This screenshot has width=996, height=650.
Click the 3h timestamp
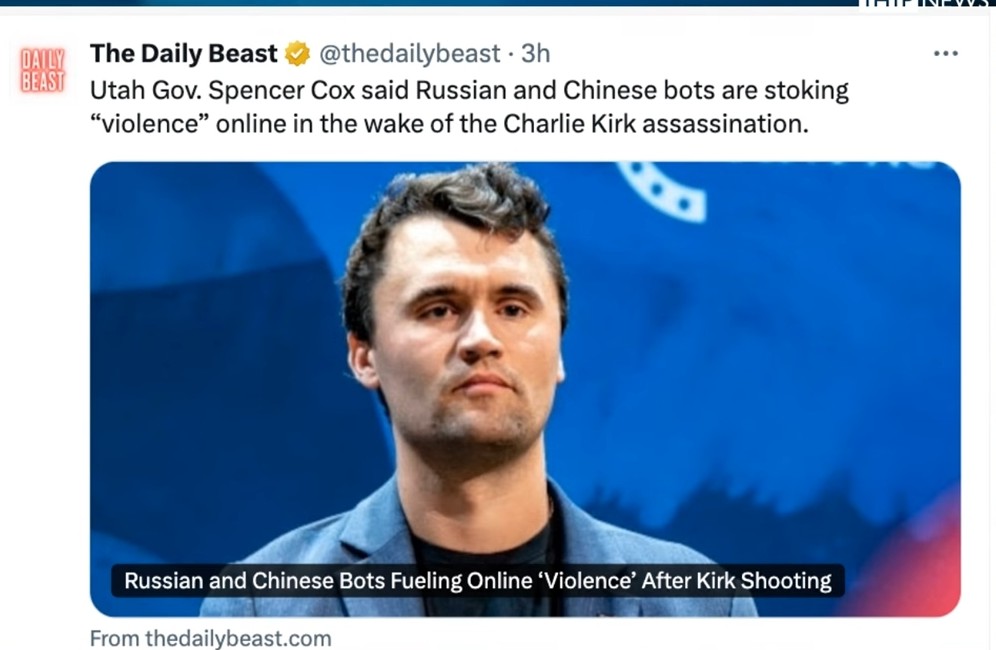pyautogui.click(x=535, y=54)
